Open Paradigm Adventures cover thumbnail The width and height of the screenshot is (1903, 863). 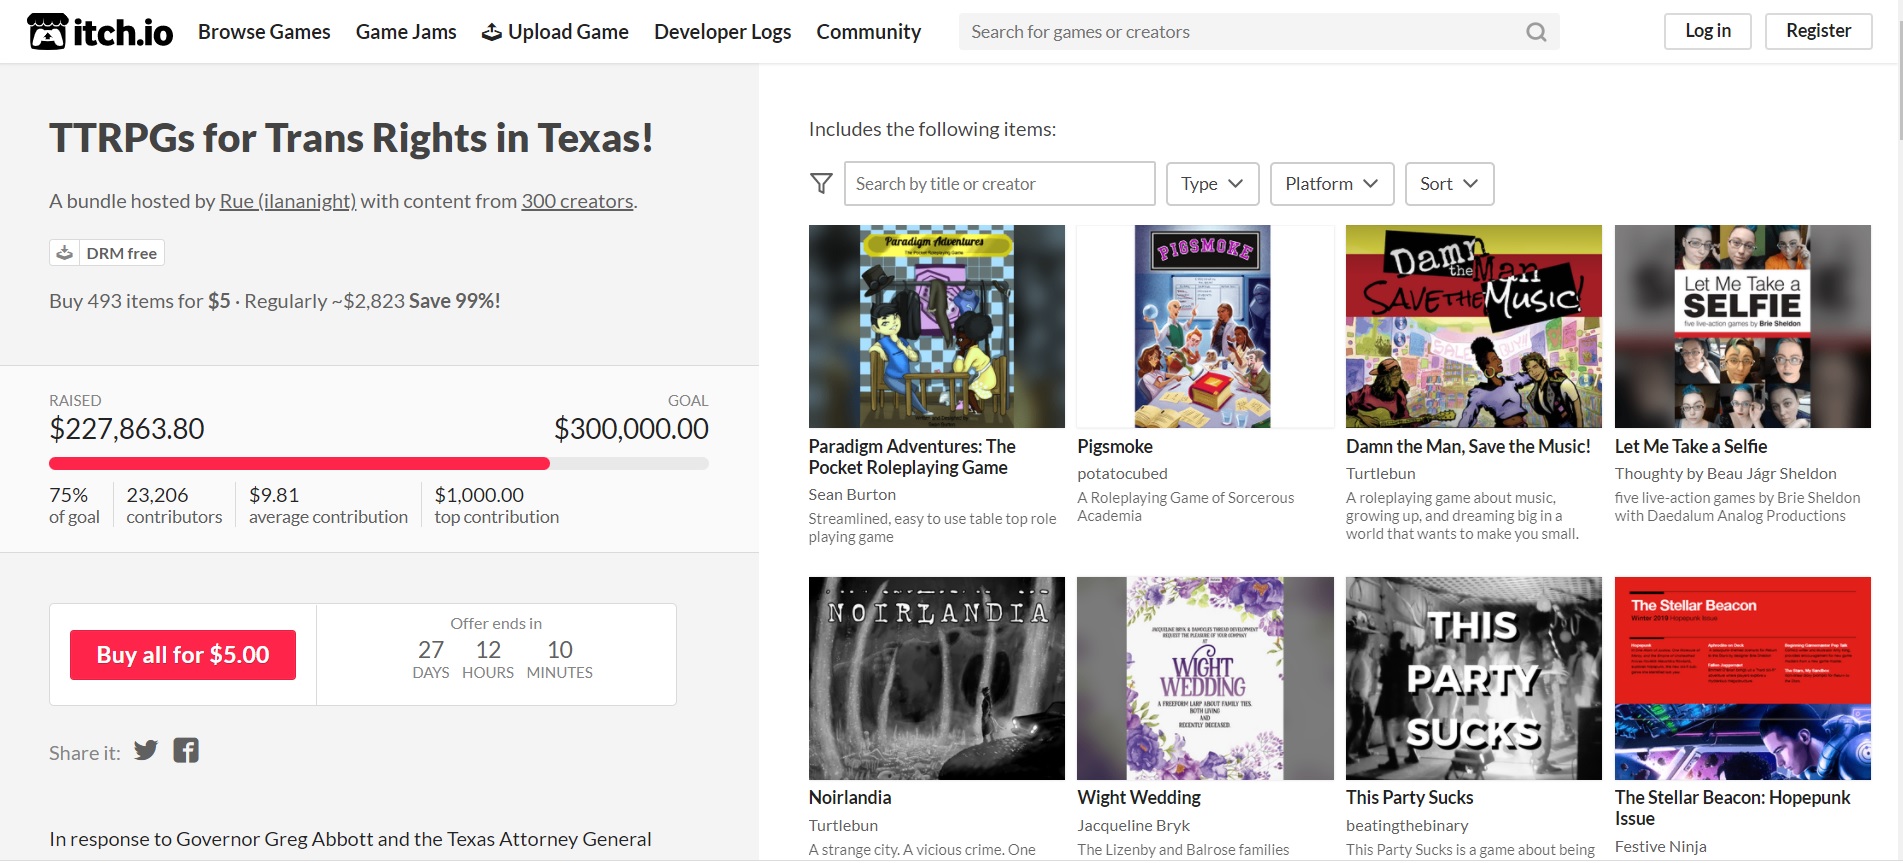coord(937,326)
